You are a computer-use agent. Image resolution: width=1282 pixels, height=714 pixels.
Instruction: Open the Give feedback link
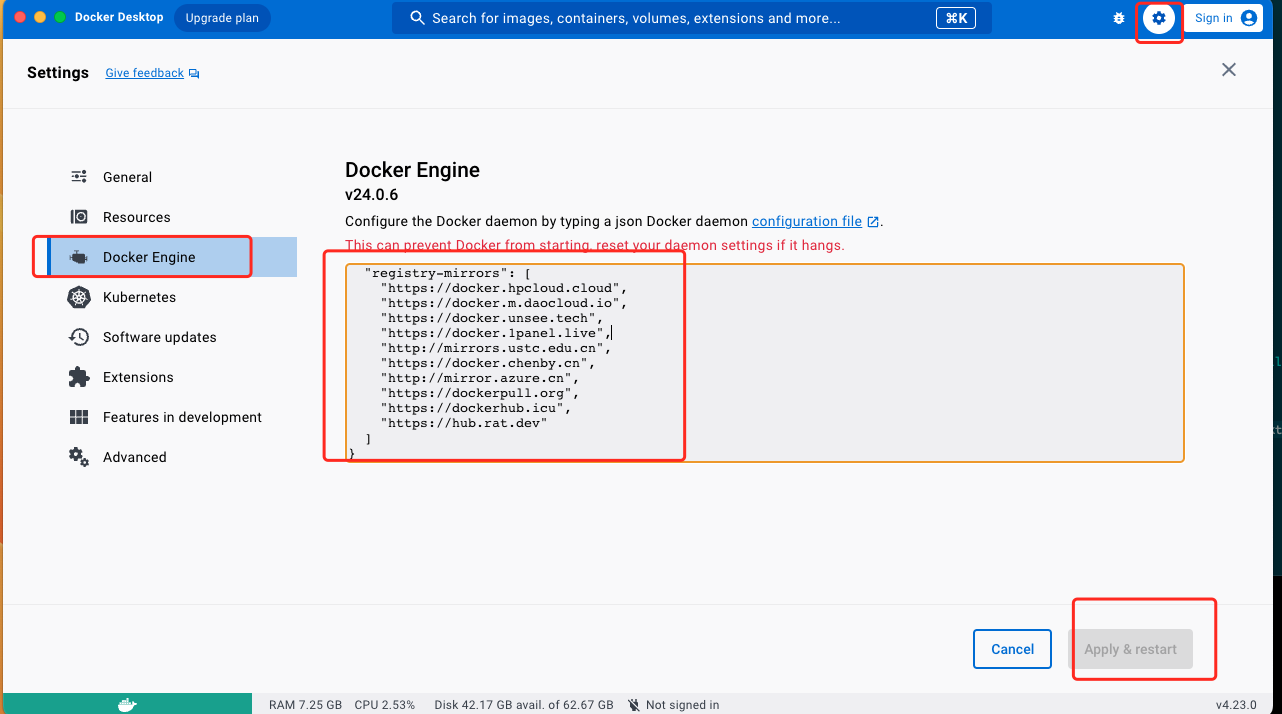[x=144, y=73]
